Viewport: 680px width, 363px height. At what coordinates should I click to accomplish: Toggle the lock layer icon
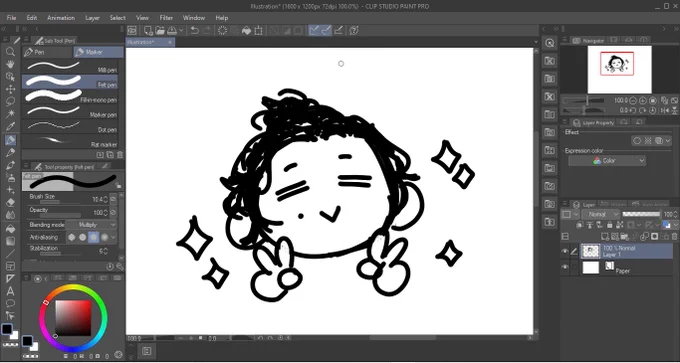610,225
